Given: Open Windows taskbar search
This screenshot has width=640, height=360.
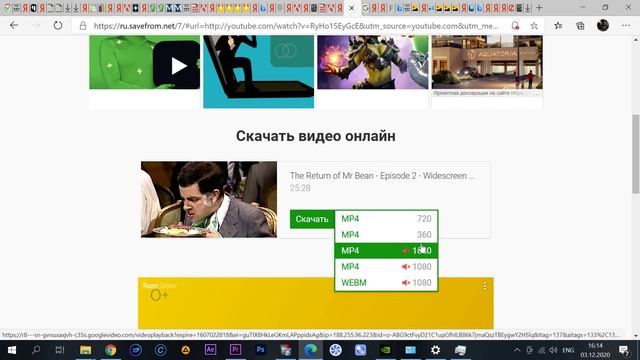Looking at the screenshot, I should pyautogui.click(x=36, y=350).
